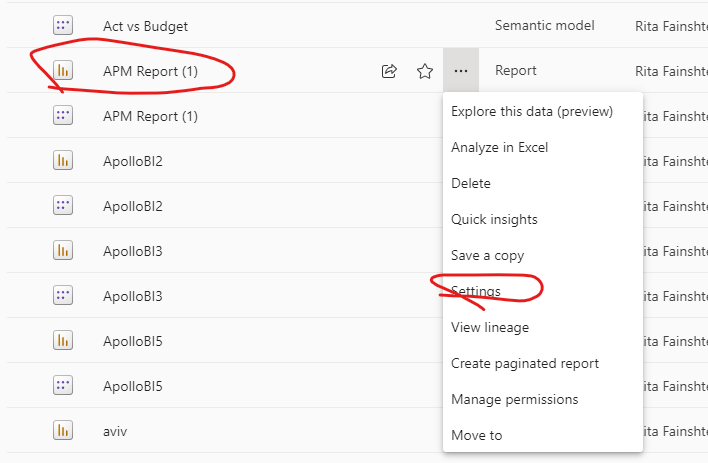
Task: Open the Act vs Budget item
Action: coord(145,26)
